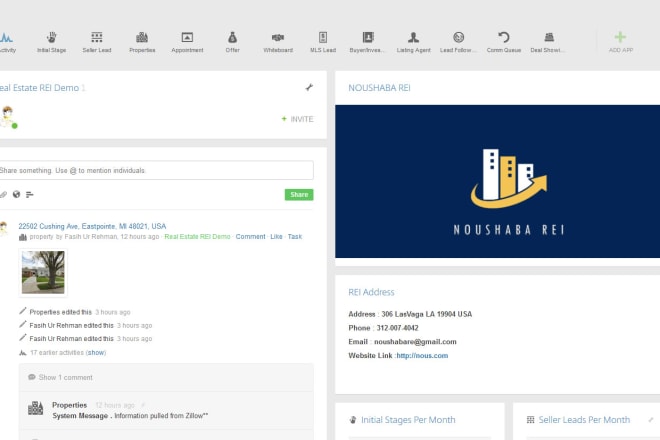Click the NOUSHABA REI logo banner

(x=498, y=181)
